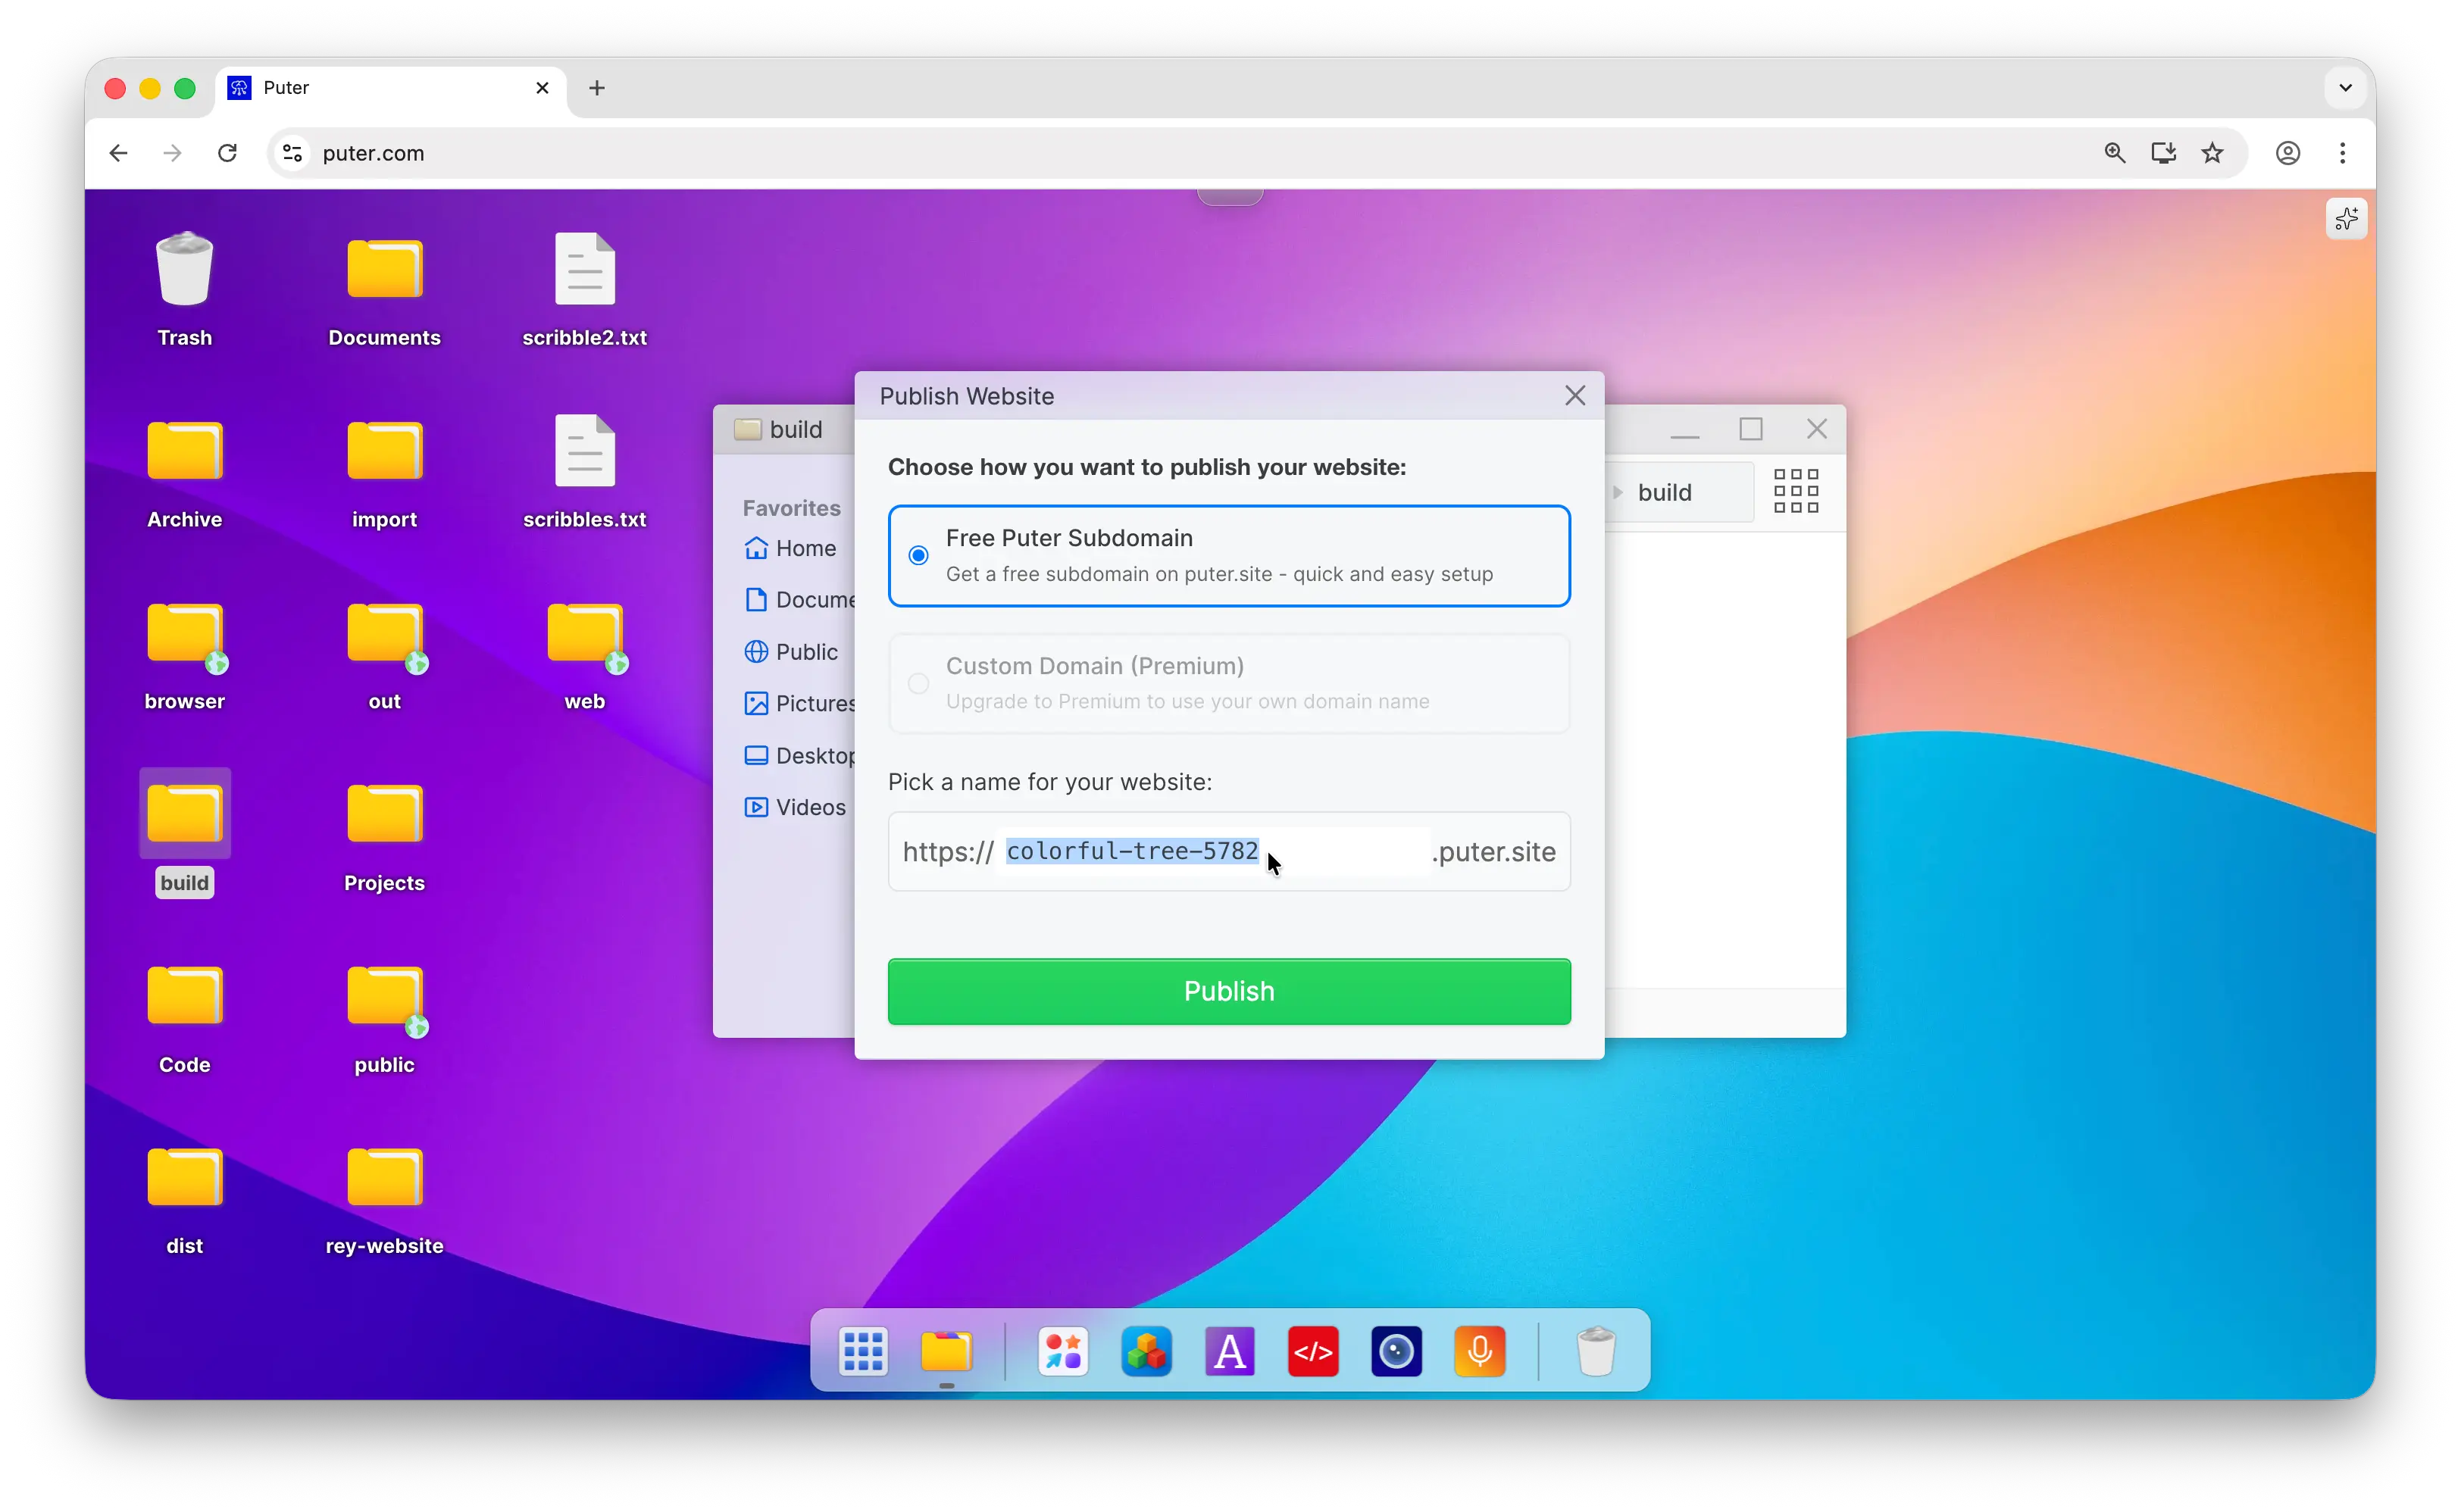Select the grid view toggle in the build window
Screen dimensions: 2461x1512
(x=1796, y=491)
